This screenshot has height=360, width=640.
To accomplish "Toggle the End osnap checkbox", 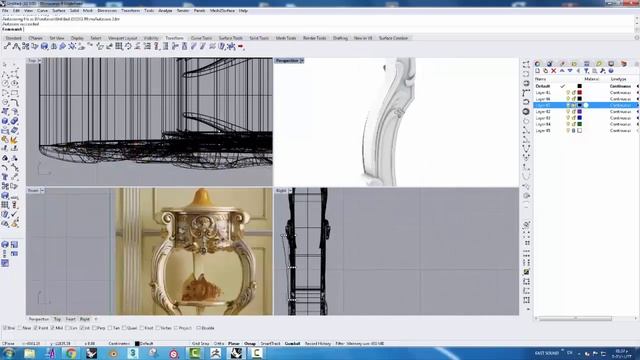I will pyautogui.click(x=4, y=328).
